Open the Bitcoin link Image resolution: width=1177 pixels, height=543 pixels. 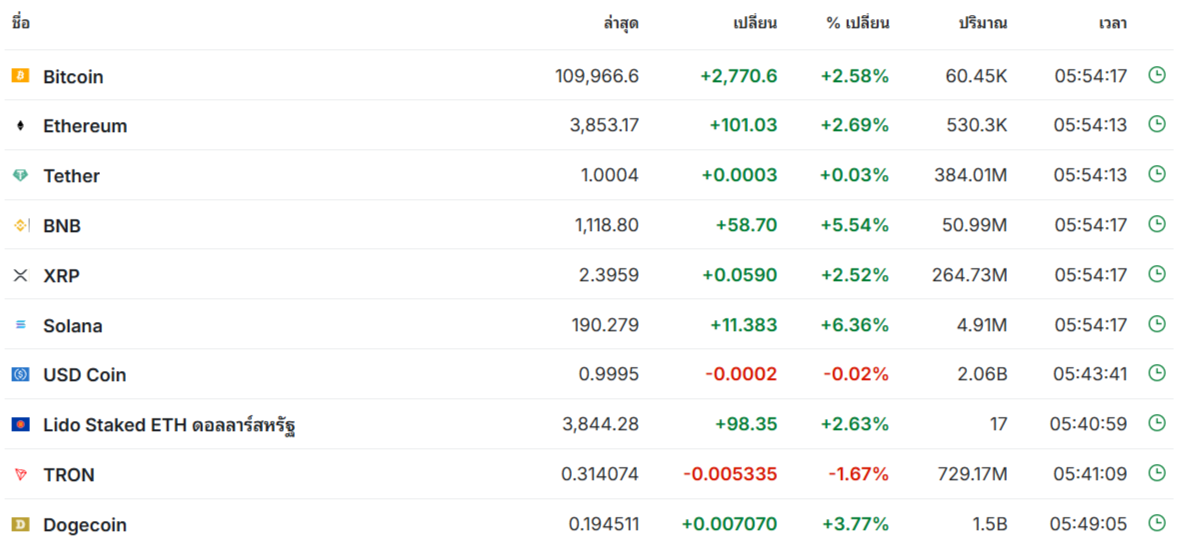tap(73, 77)
